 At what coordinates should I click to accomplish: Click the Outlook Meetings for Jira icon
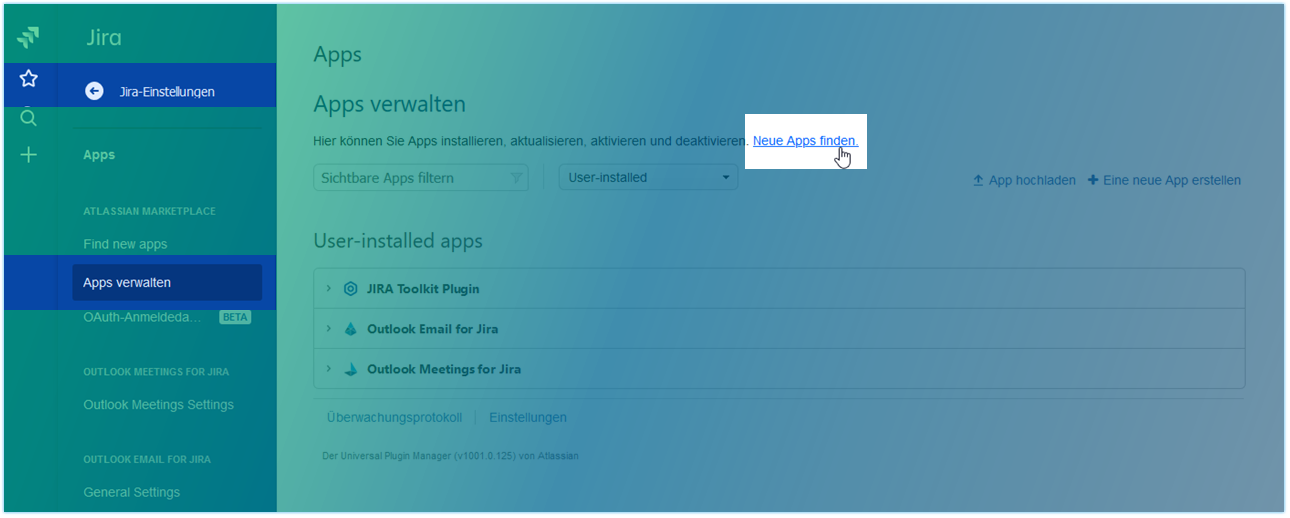click(x=350, y=369)
